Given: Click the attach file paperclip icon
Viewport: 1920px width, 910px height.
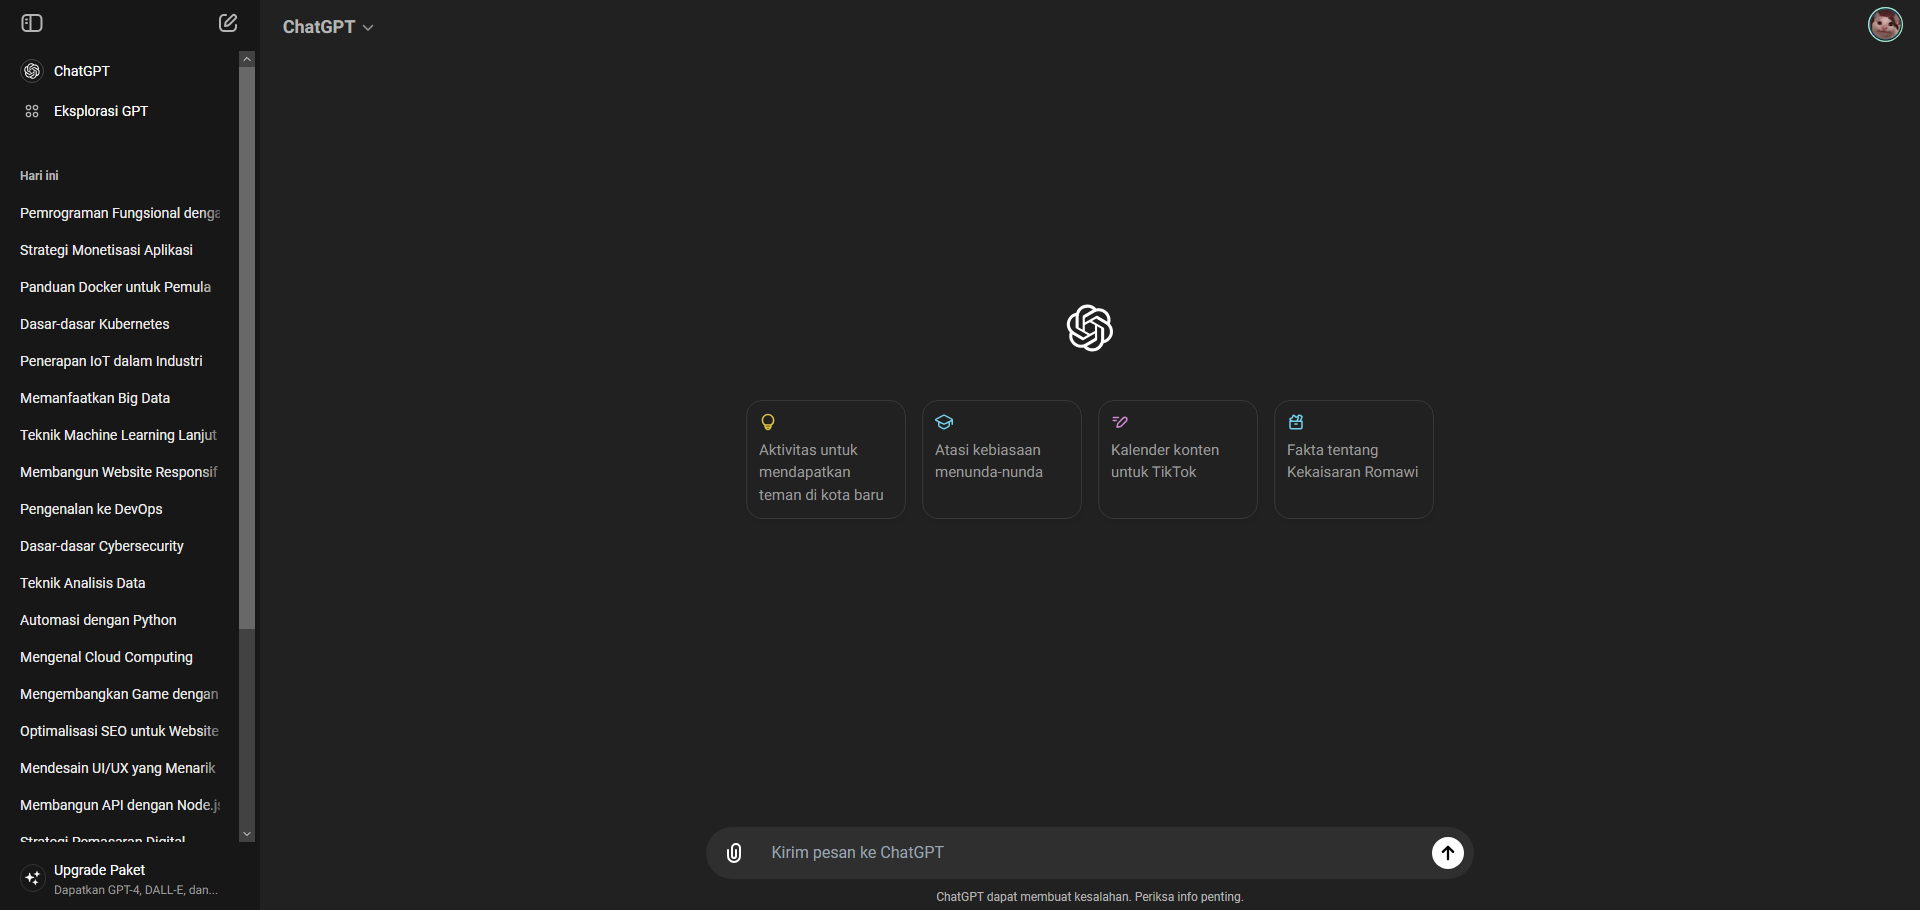Looking at the screenshot, I should [734, 853].
